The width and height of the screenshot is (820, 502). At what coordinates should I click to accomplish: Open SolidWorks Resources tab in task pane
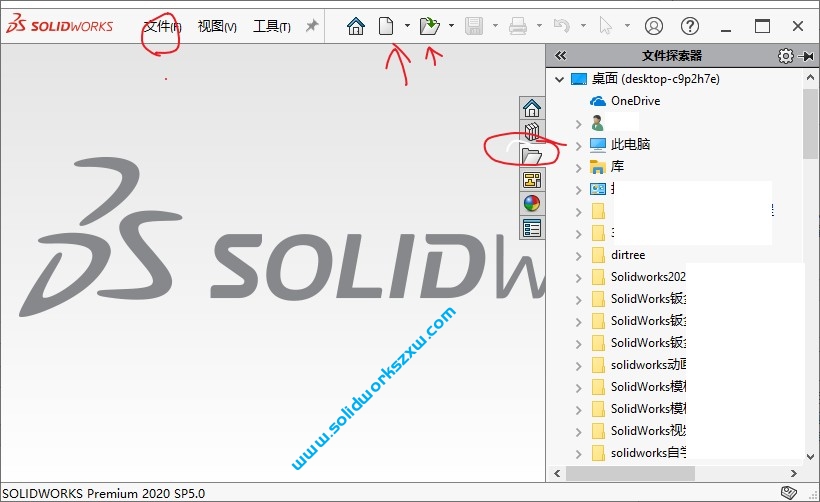coord(532,108)
